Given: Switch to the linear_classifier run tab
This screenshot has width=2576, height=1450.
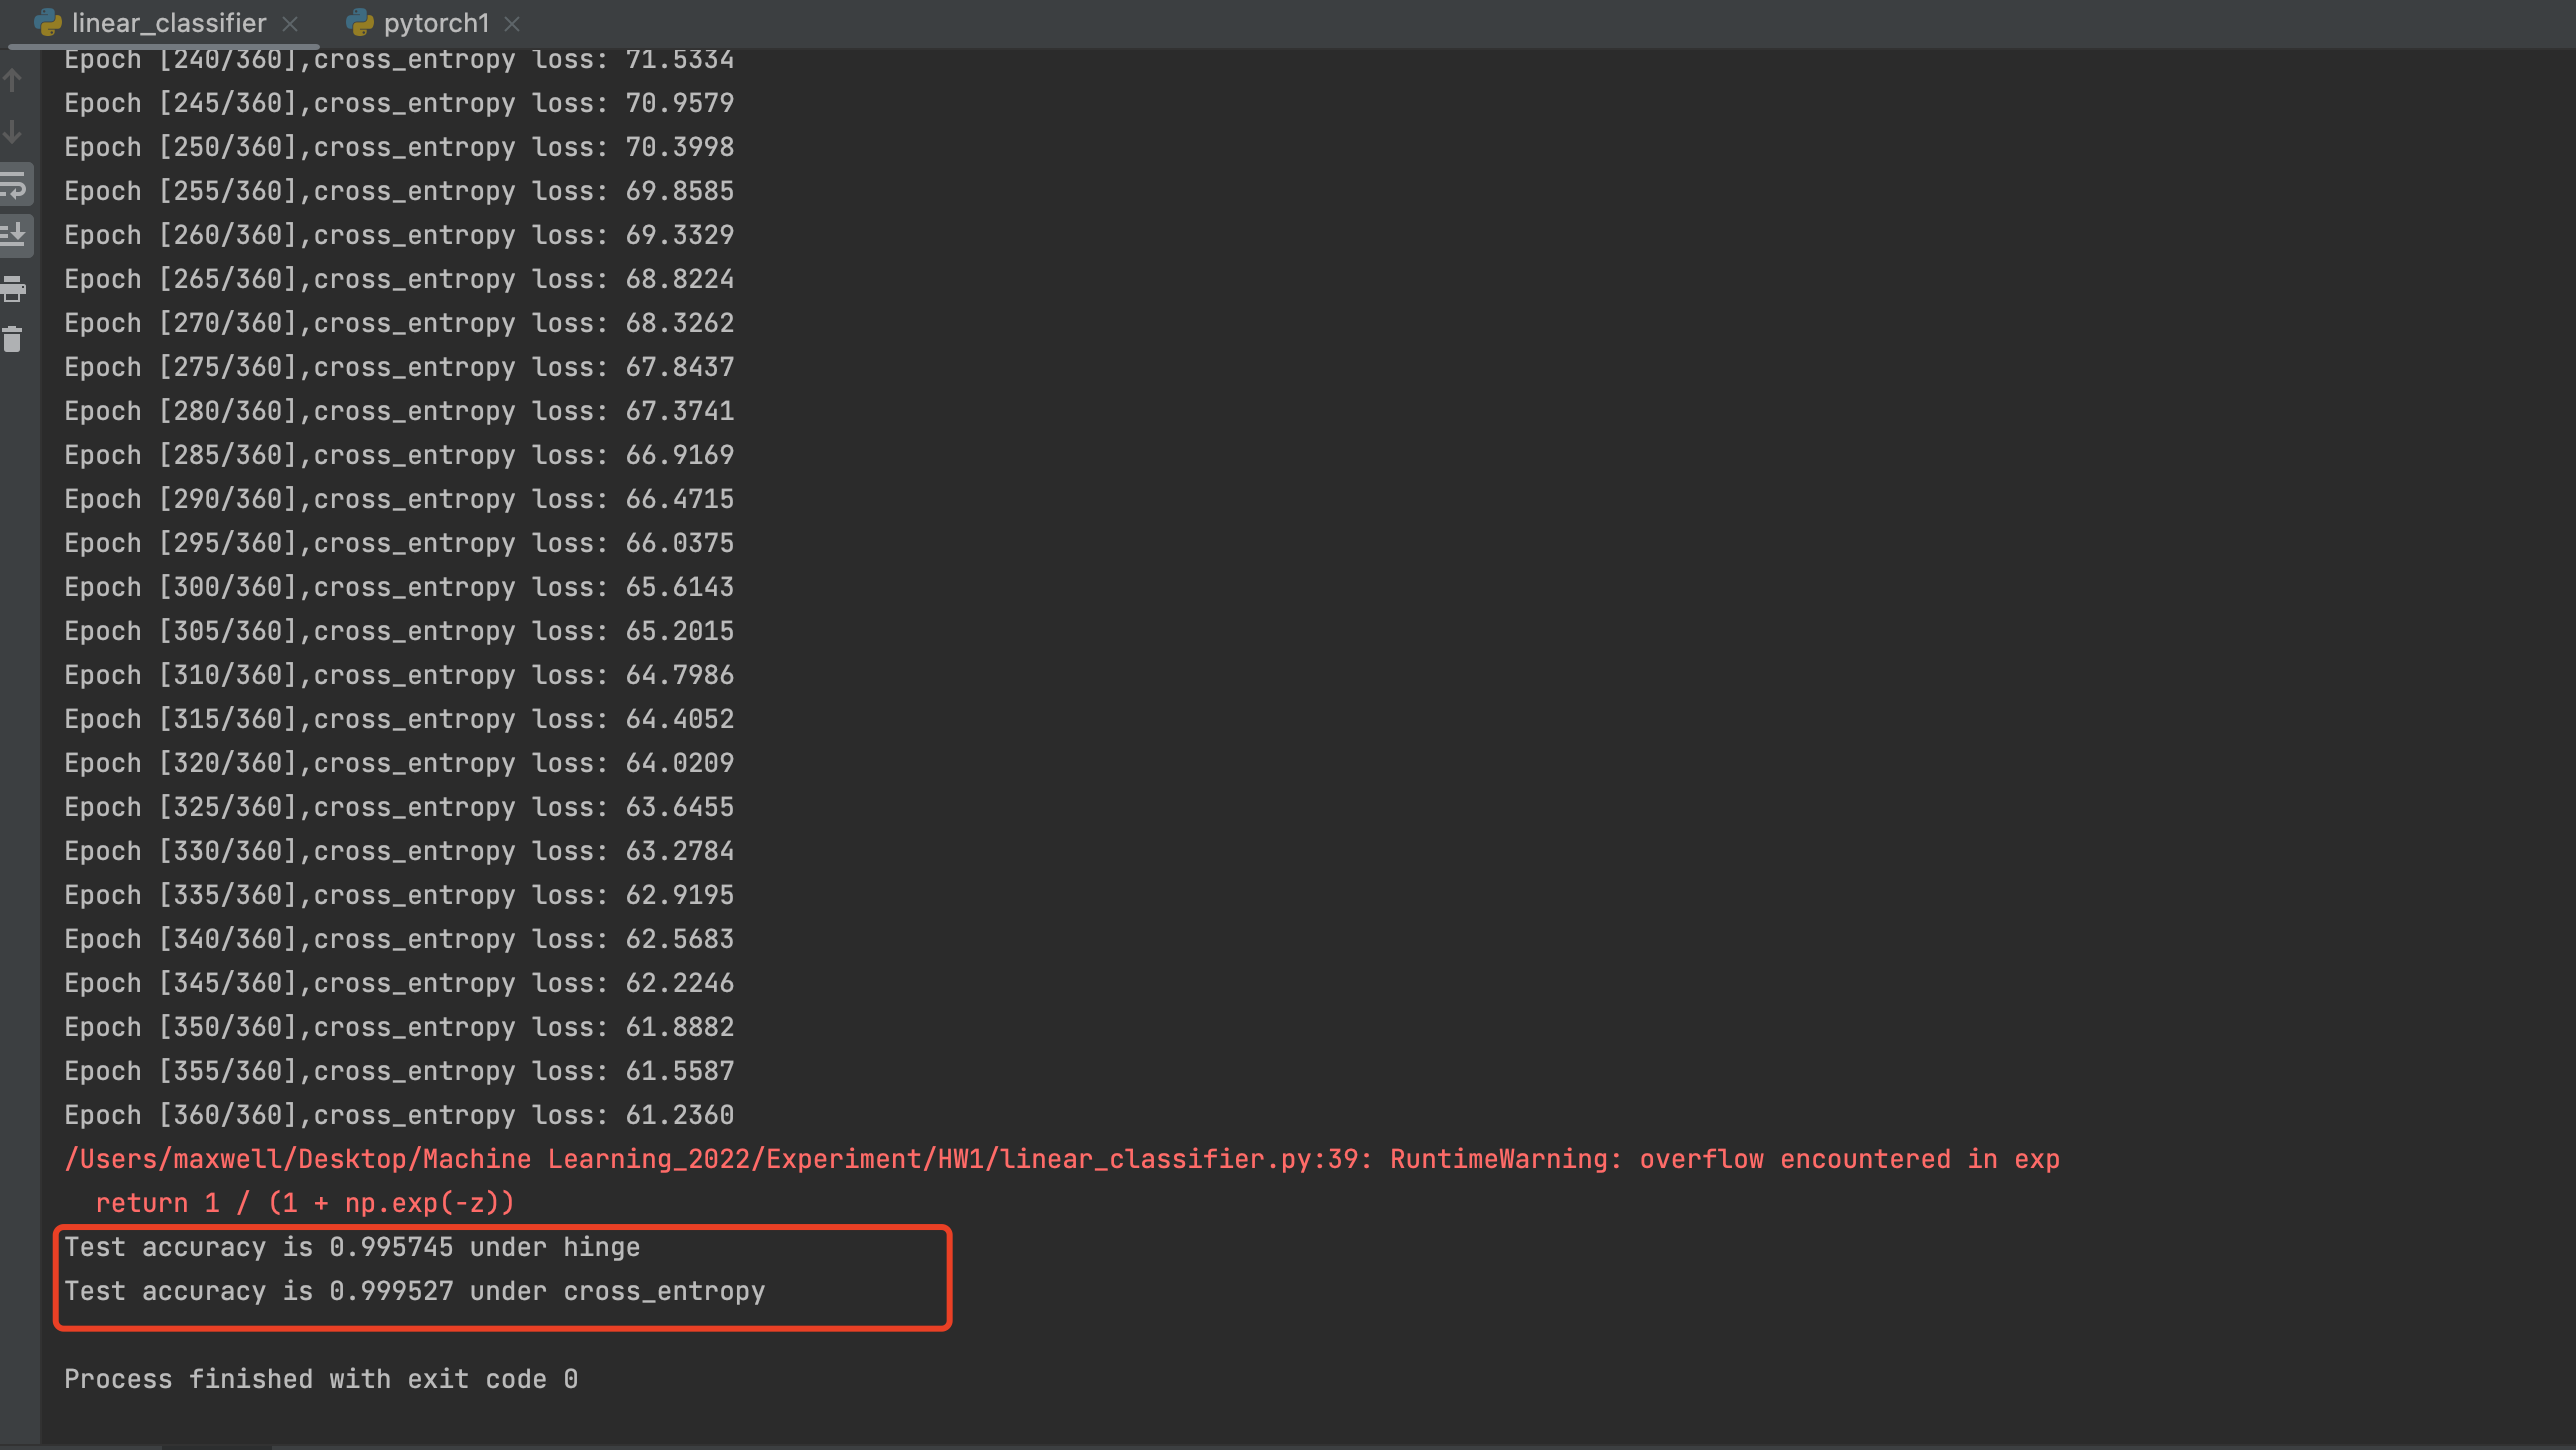Looking at the screenshot, I should click(166, 23).
